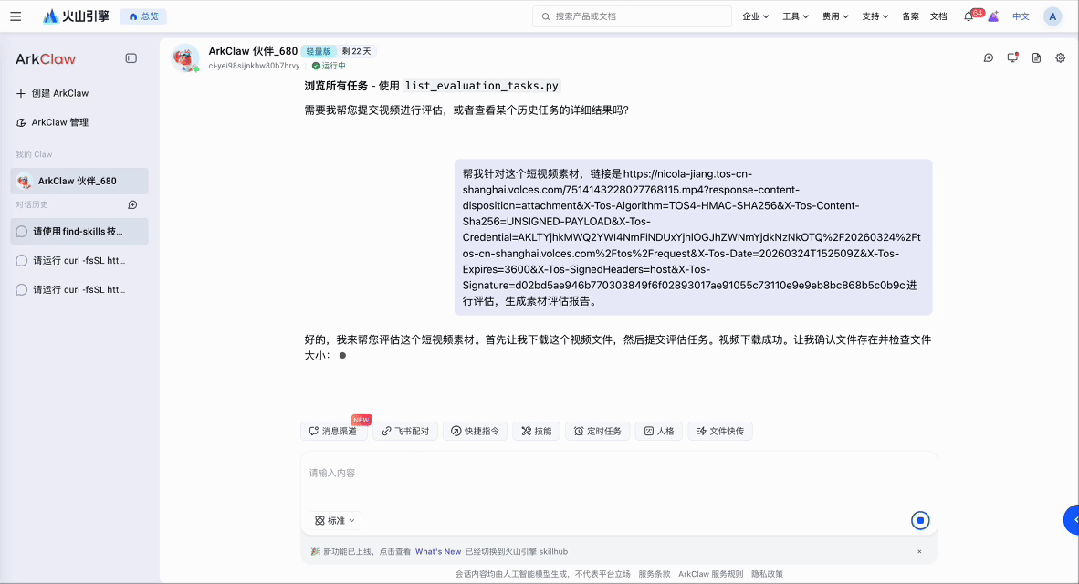Open the settings gear in chat header
The image size is (1079, 584).
(1060, 58)
